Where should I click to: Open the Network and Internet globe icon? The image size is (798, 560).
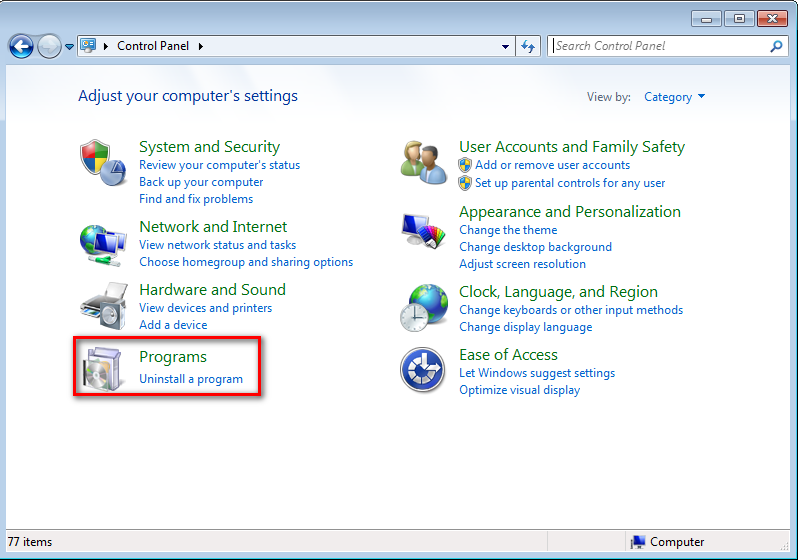pyautogui.click(x=103, y=245)
